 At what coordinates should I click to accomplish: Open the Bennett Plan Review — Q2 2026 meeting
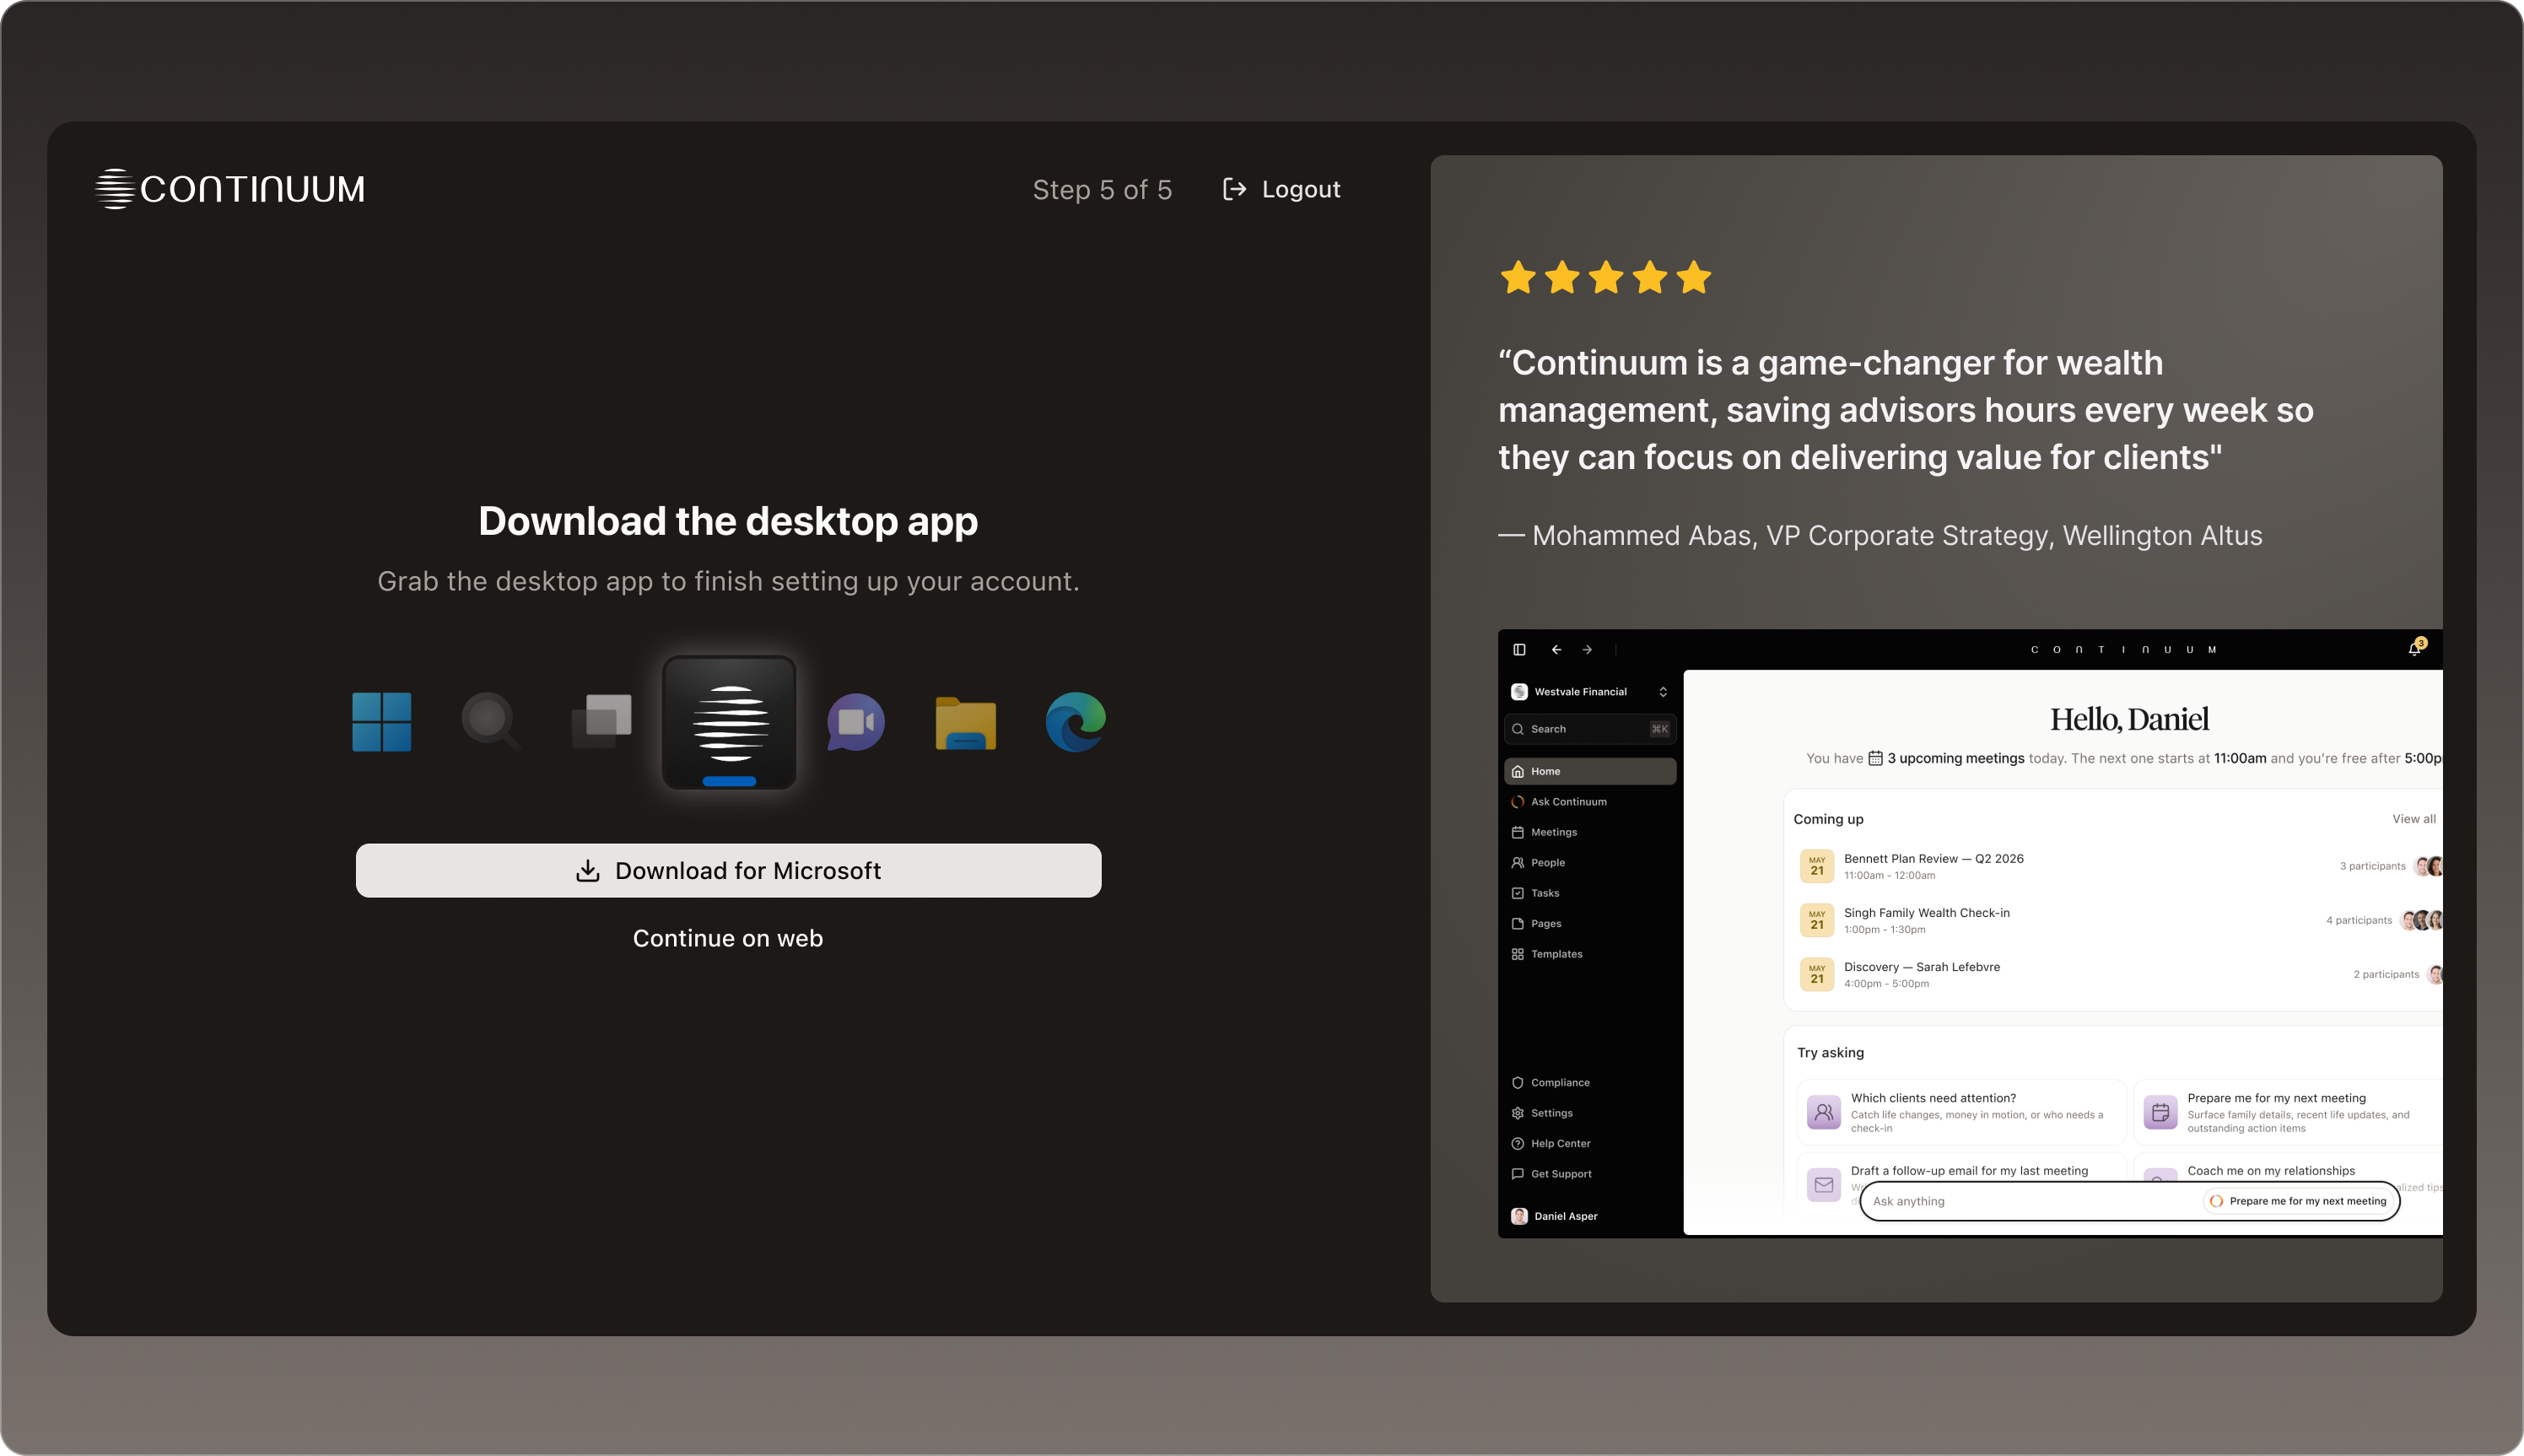pos(2118,866)
